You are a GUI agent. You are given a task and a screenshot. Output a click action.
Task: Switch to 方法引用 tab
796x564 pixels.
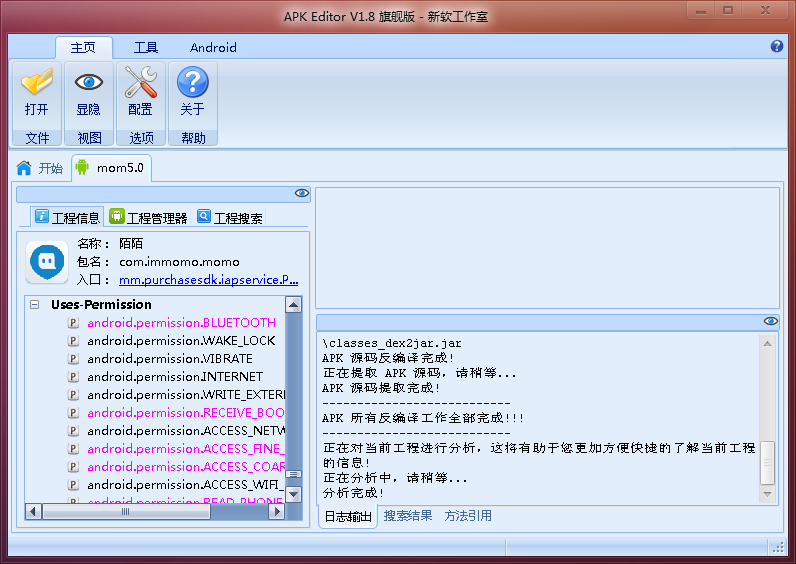(x=468, y=516)
